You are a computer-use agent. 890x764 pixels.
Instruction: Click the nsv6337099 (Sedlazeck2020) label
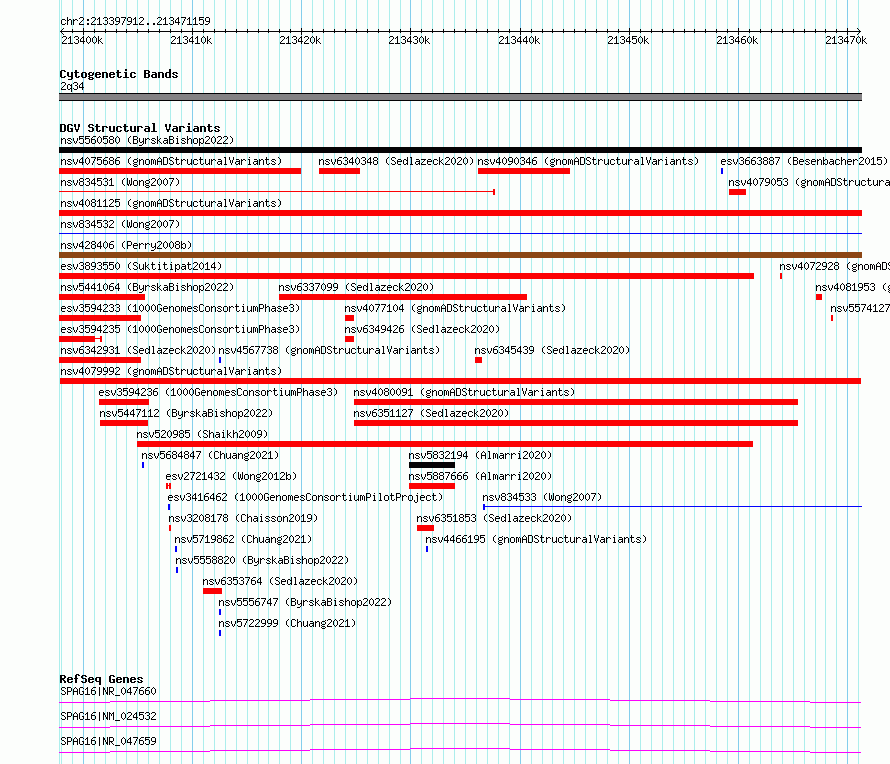356,287
